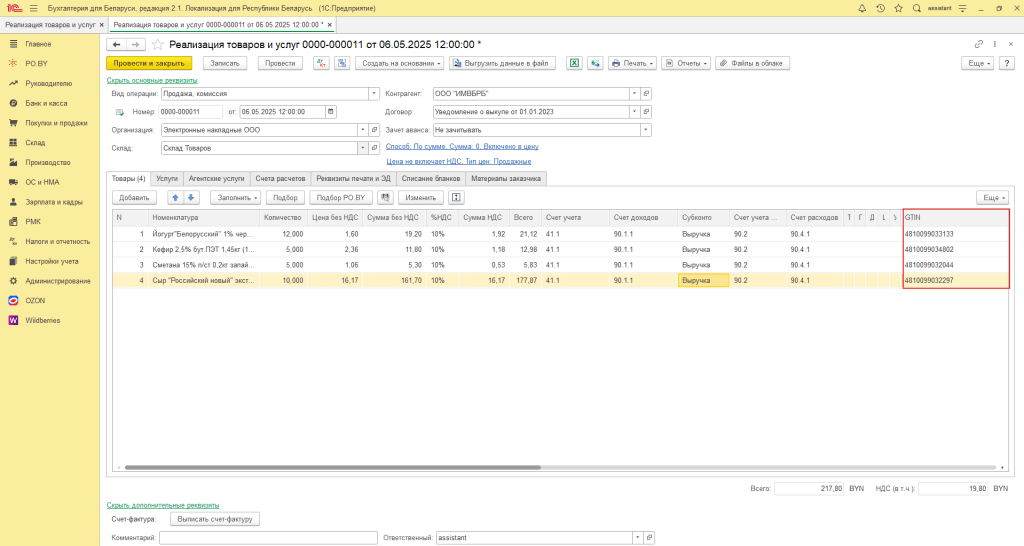
Task: Click Провести и закрыть button
Action: tap(149, 63)
